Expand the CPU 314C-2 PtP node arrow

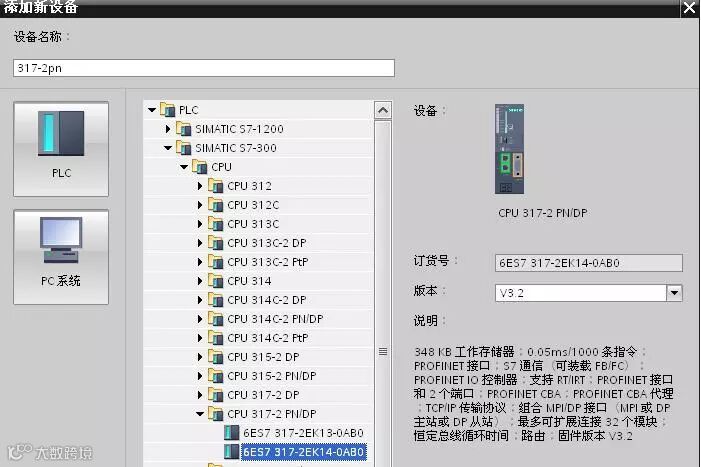tap(200, 337)
